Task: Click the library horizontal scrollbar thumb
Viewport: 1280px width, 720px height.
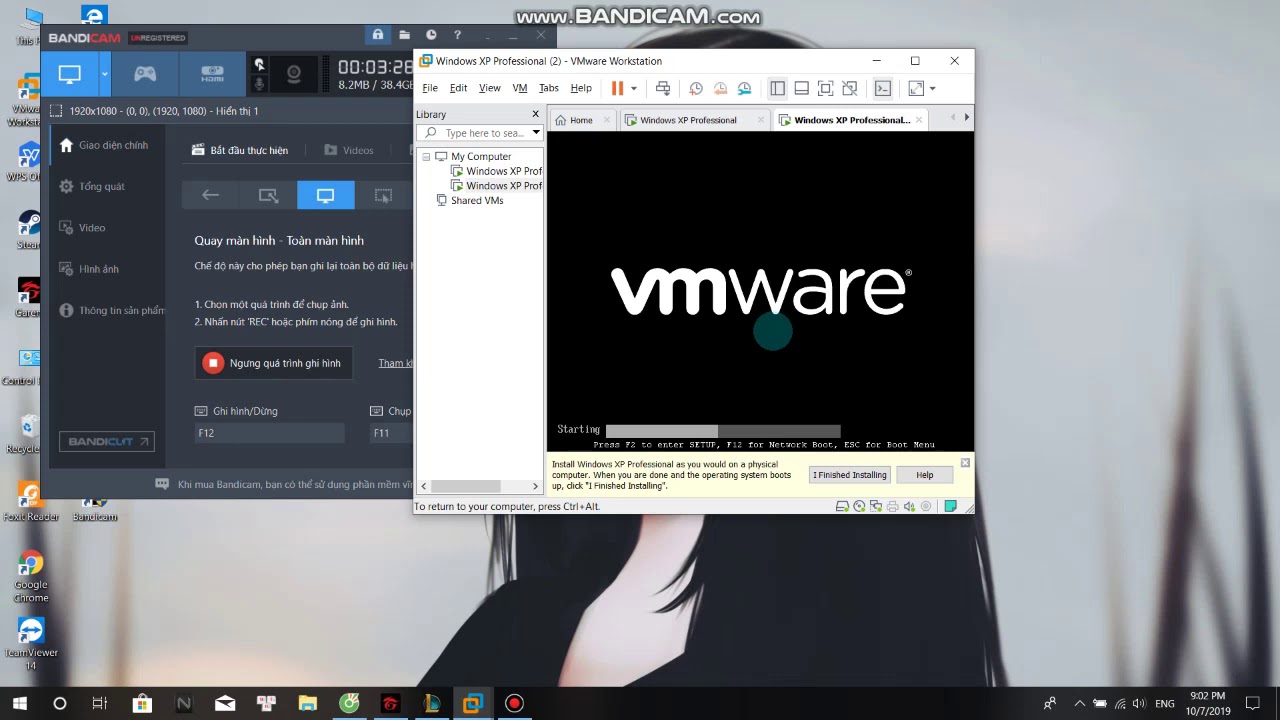Action: tap(465, 486)
